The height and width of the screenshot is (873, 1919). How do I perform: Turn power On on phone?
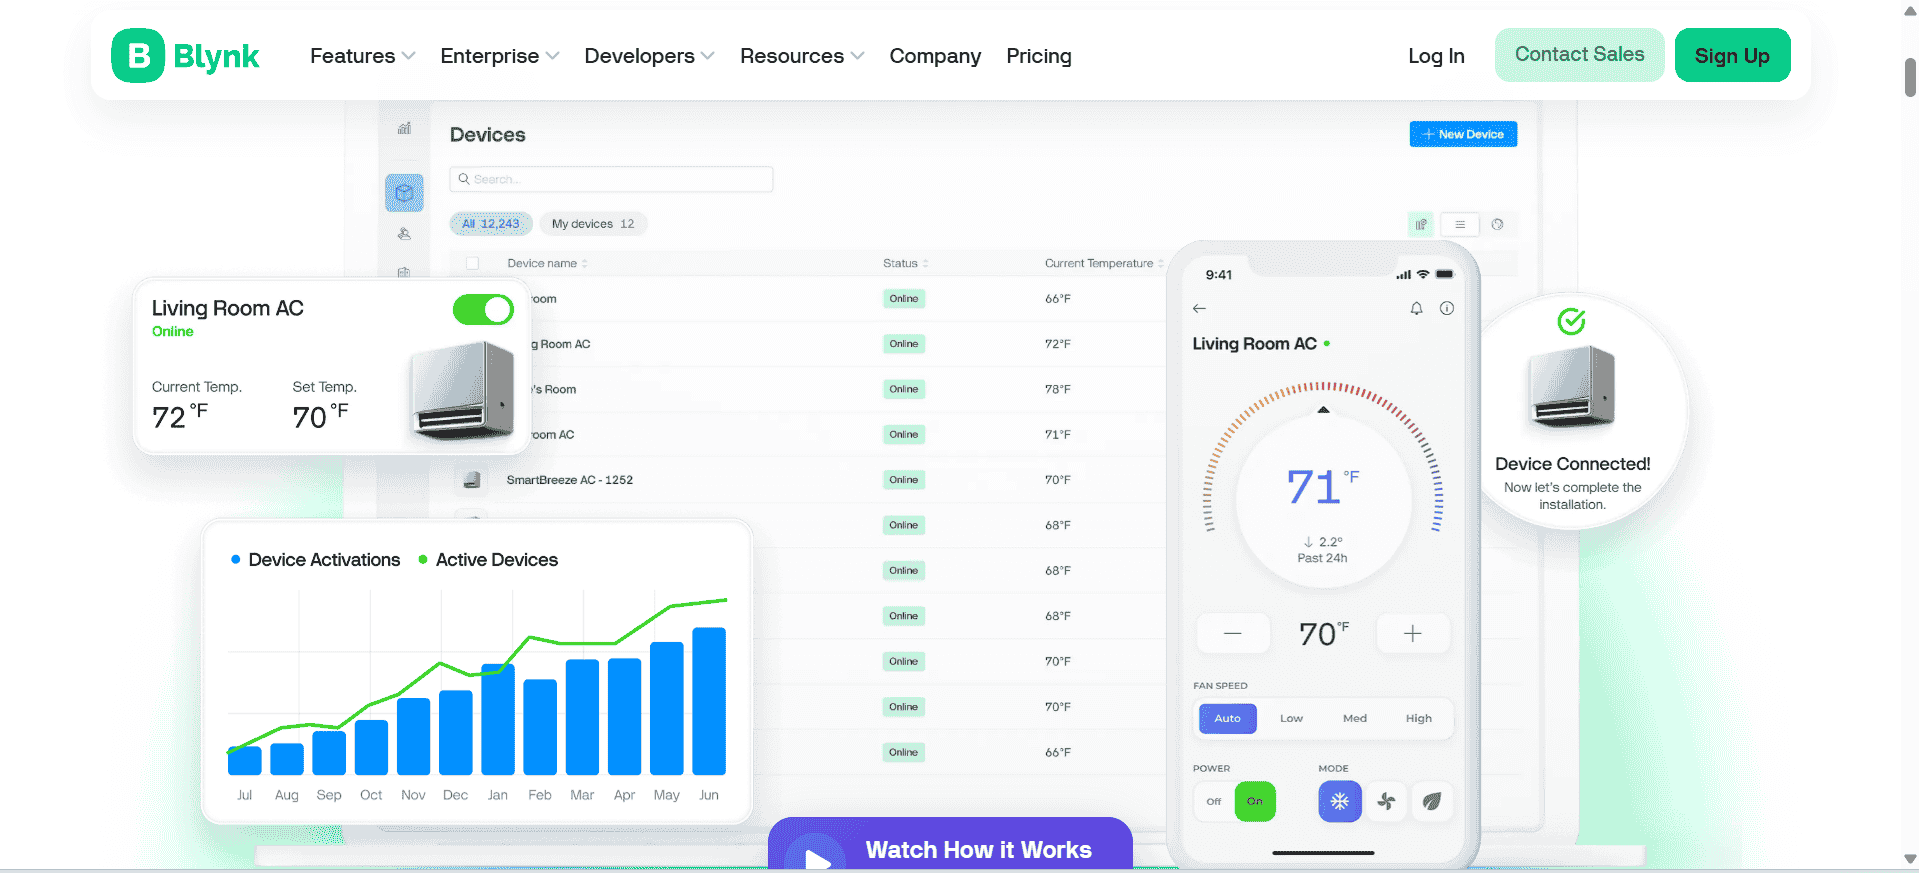[x=1255, y=801]
